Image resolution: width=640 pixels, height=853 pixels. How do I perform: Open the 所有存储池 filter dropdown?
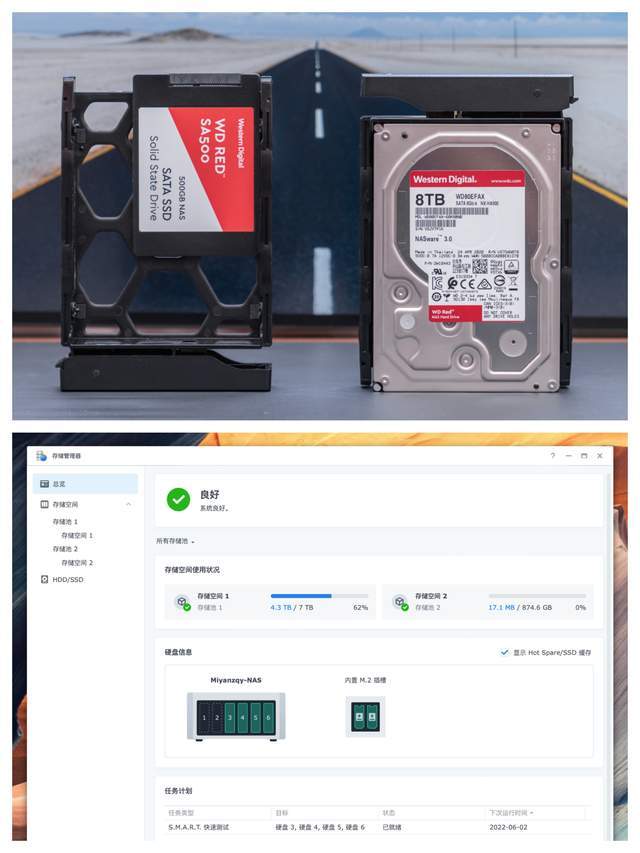[x=175, y=541]
